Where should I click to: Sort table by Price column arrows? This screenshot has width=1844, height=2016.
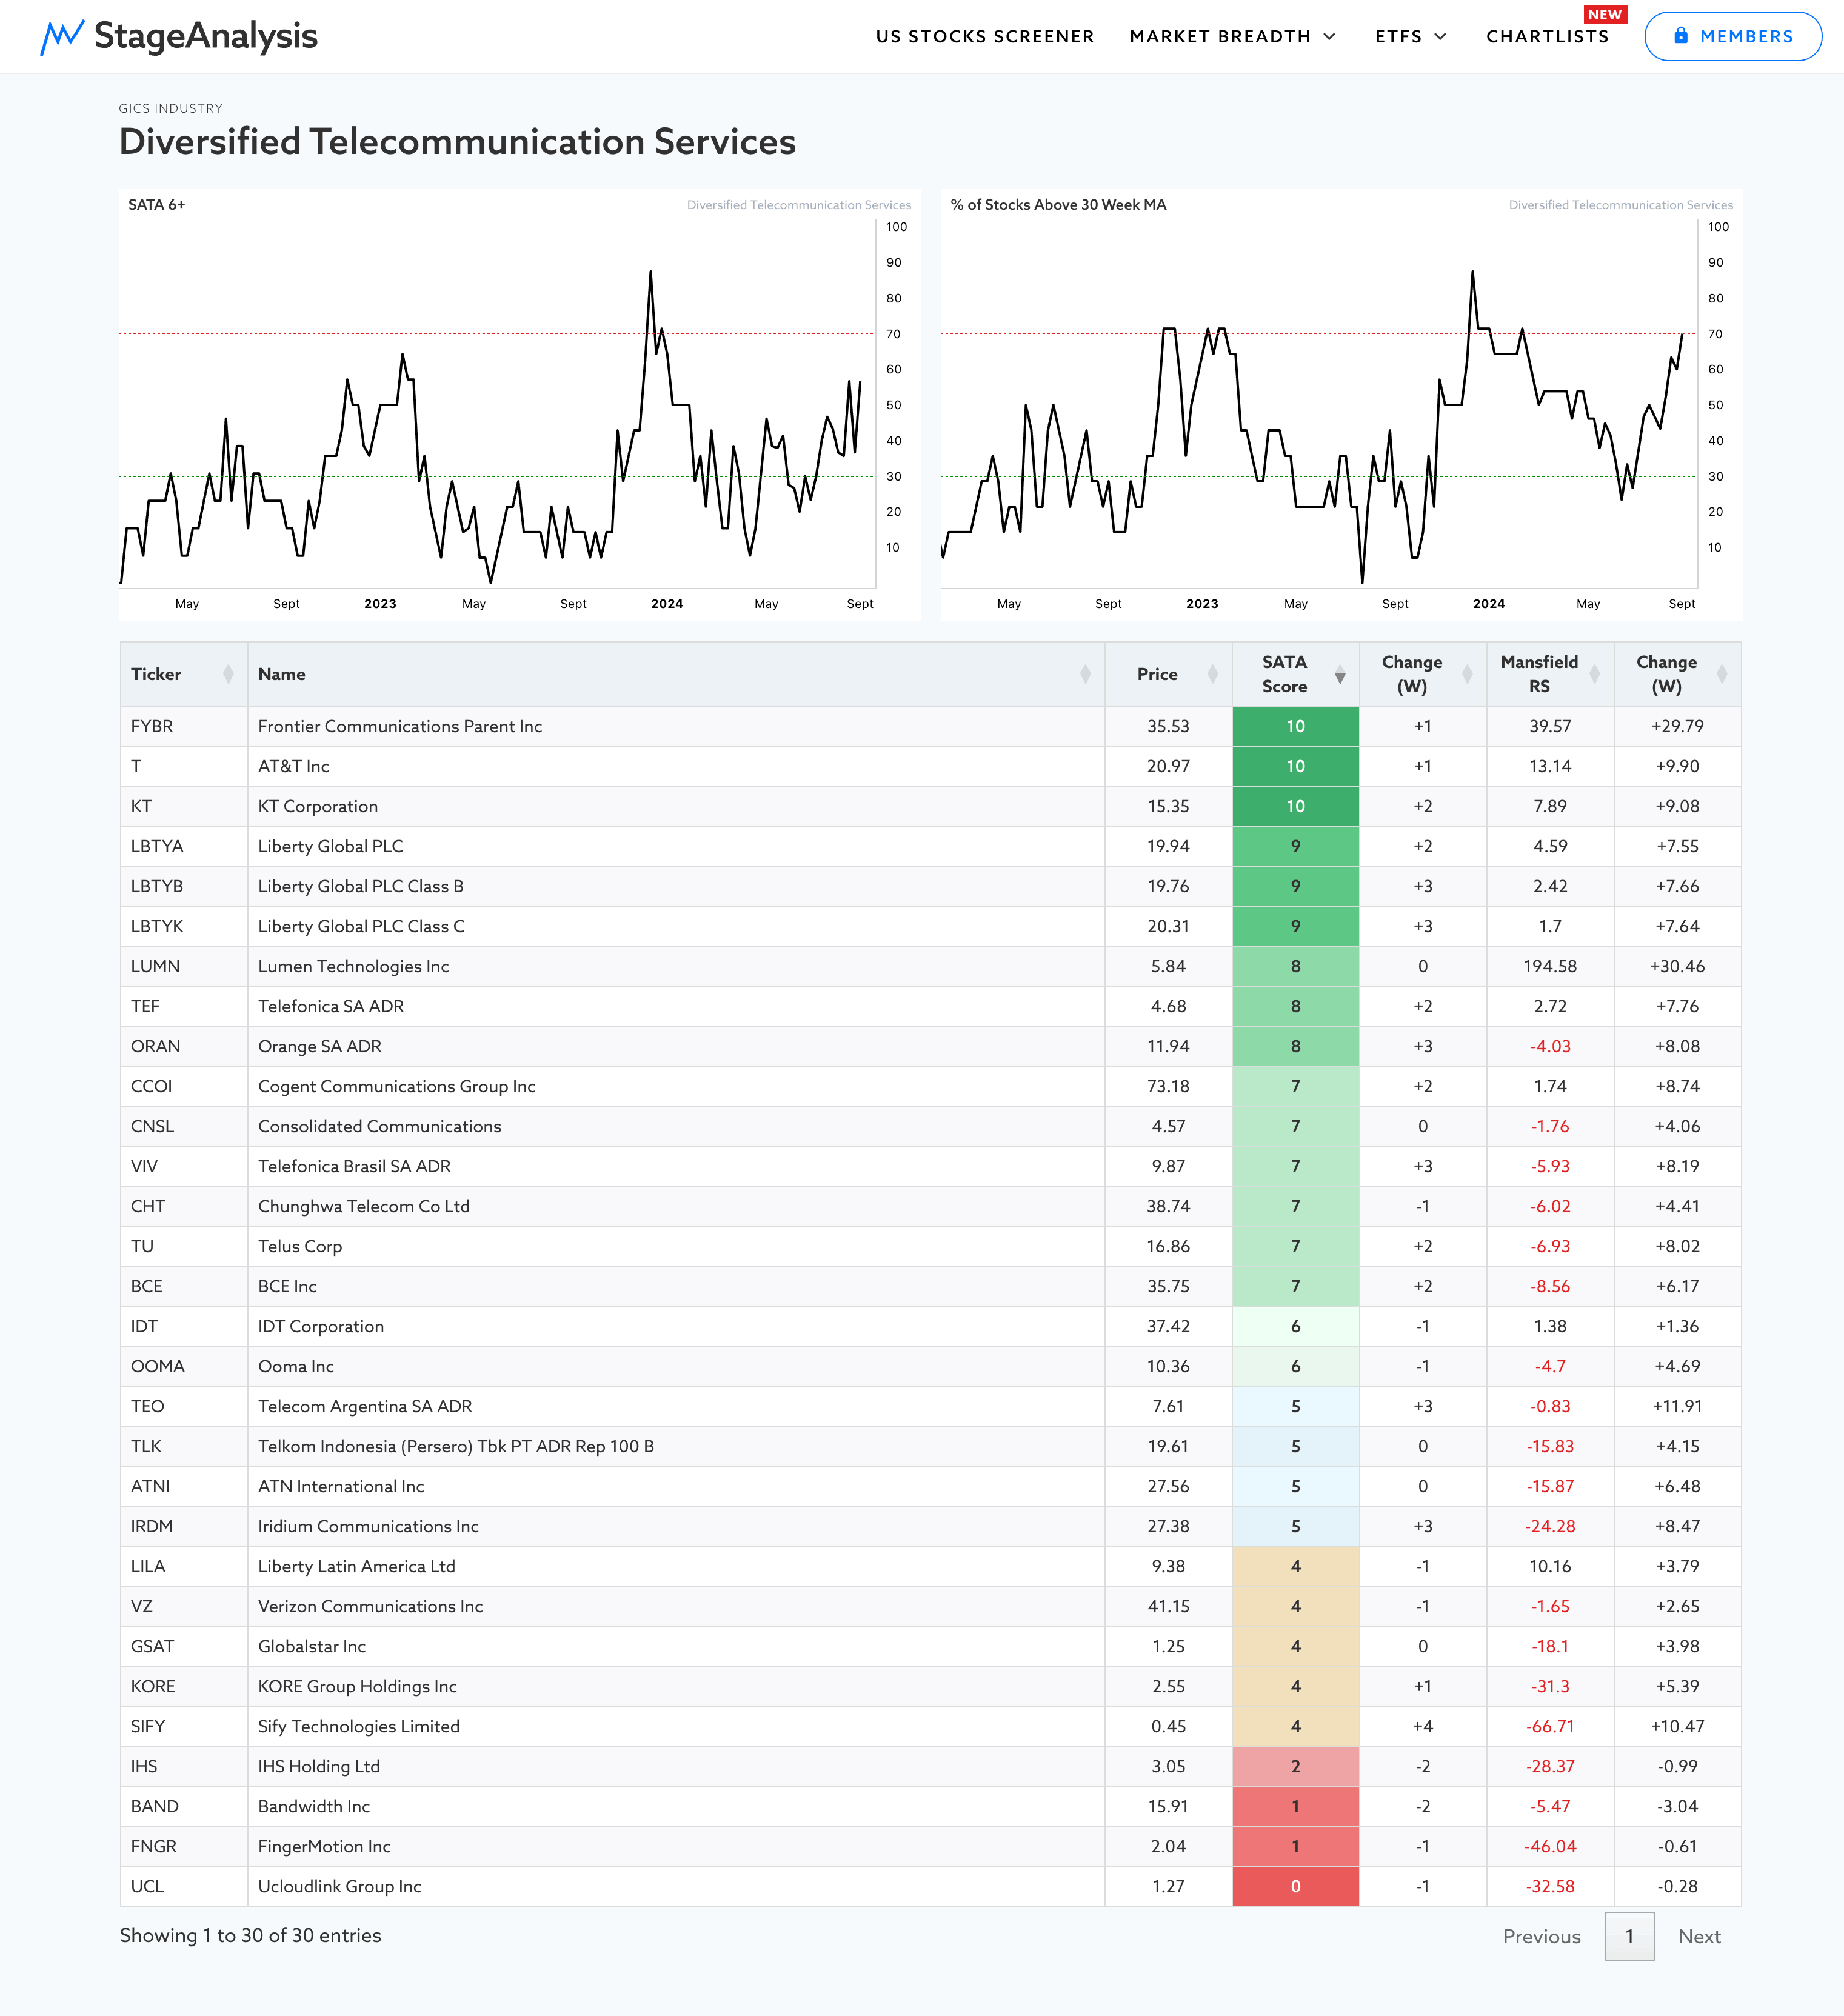[1212, 674]
